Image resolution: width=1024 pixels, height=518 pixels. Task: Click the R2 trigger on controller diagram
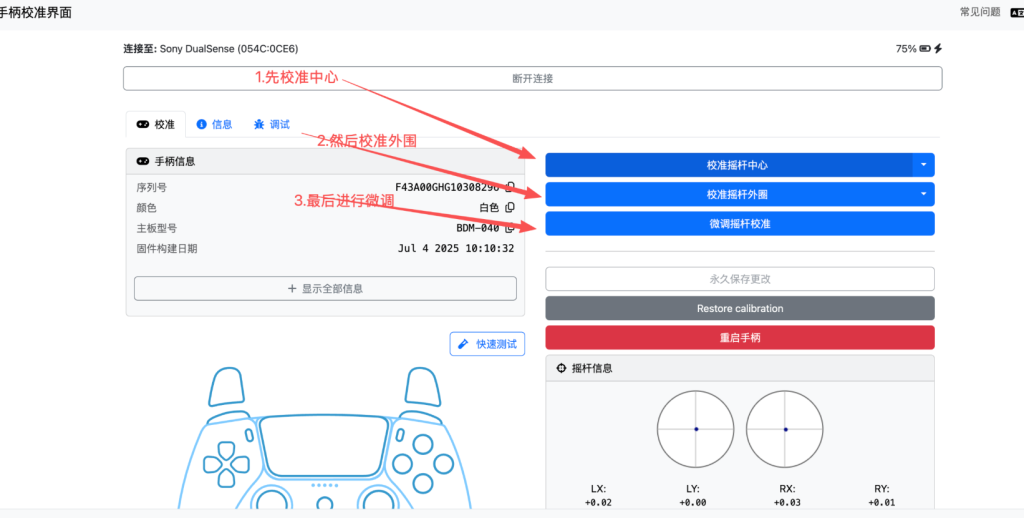click(x=425, y=387)
